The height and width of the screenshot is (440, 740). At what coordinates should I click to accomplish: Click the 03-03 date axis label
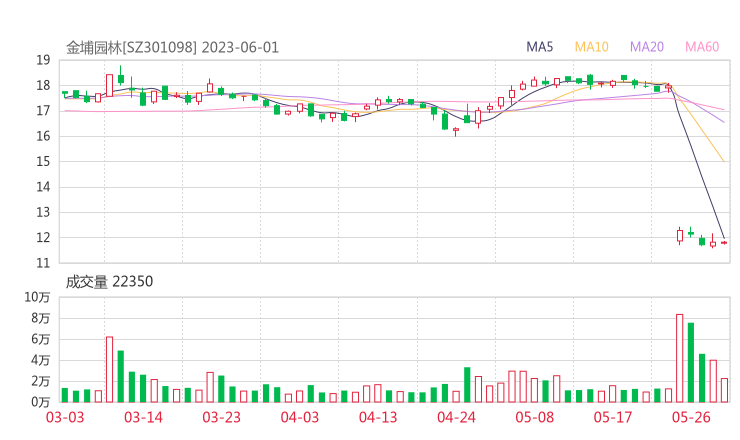click(65, 417)
